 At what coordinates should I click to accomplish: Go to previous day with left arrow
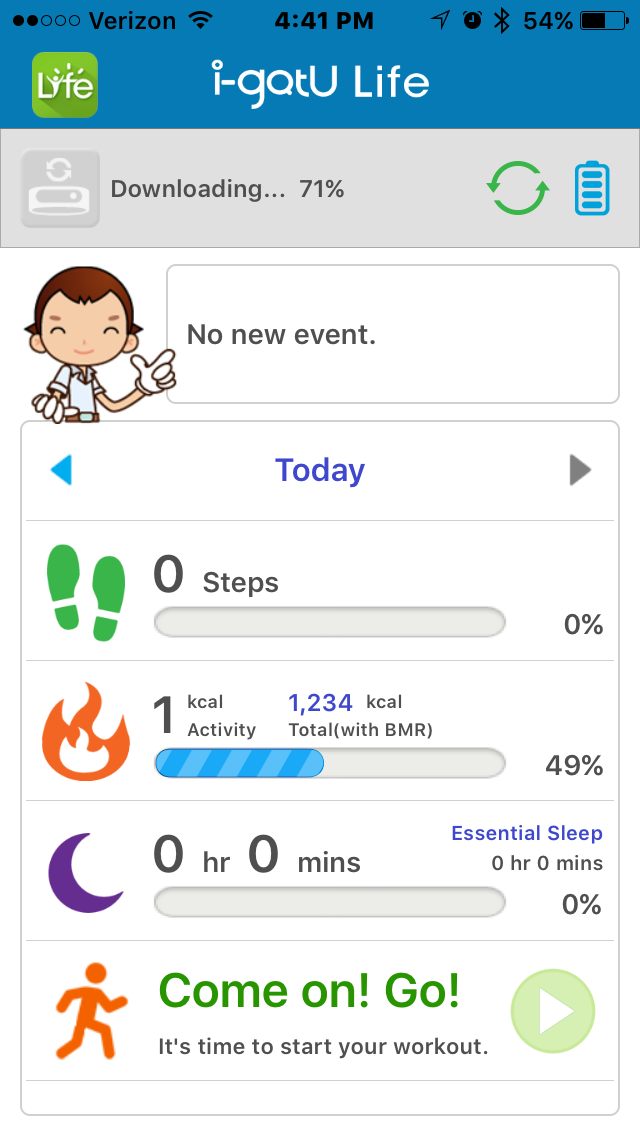(x=62, y=470)
